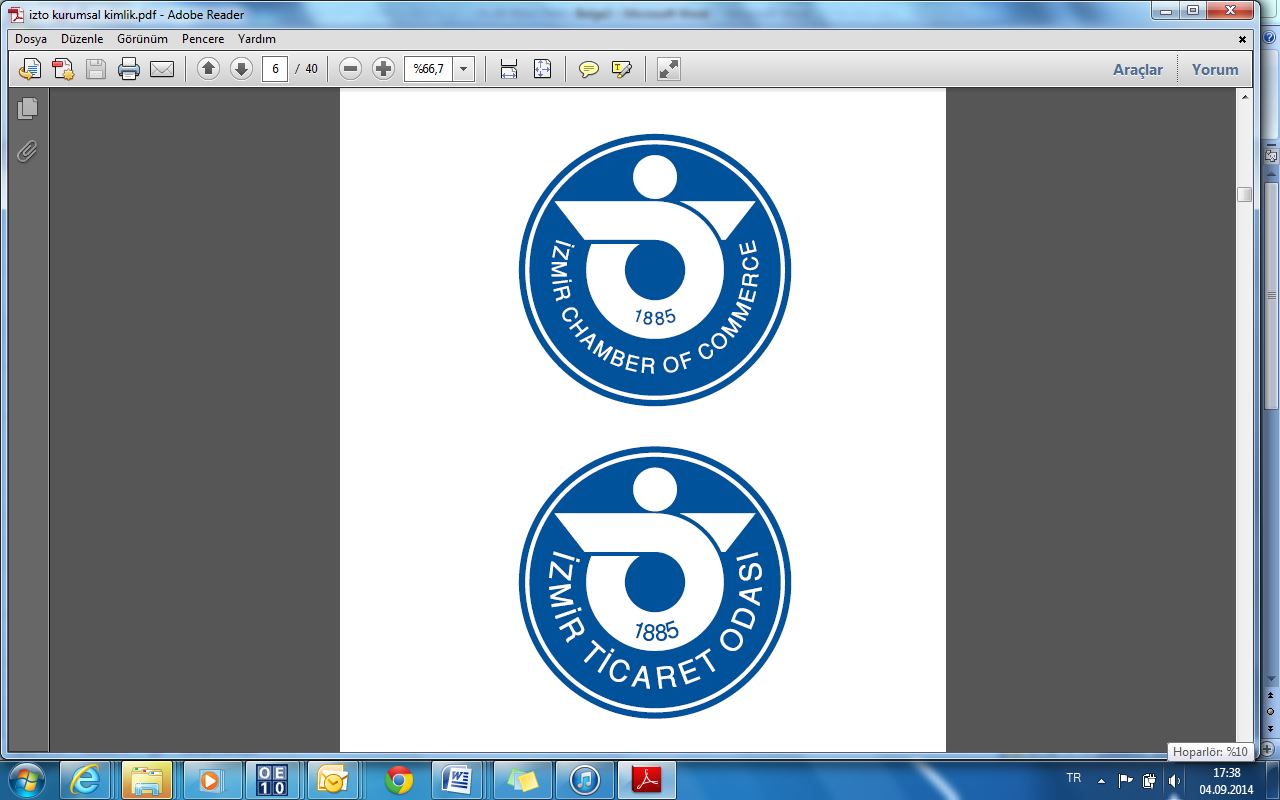This screenshot has width=1280, height=800.
Task: Send the file via the email envelope icon
Action: [x=162, y=69]
